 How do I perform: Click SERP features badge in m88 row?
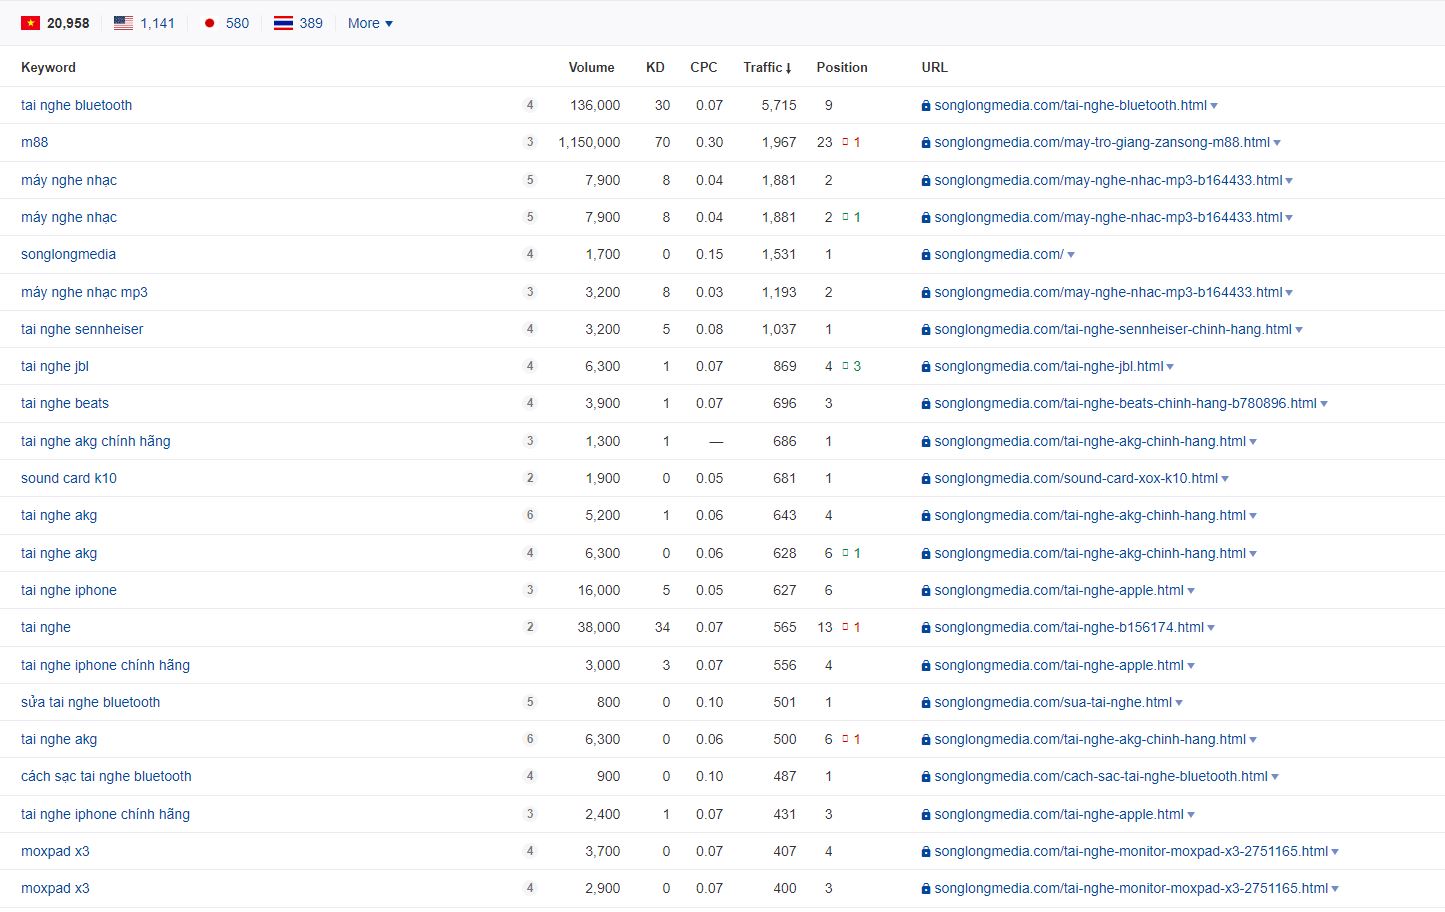[530, 142]
